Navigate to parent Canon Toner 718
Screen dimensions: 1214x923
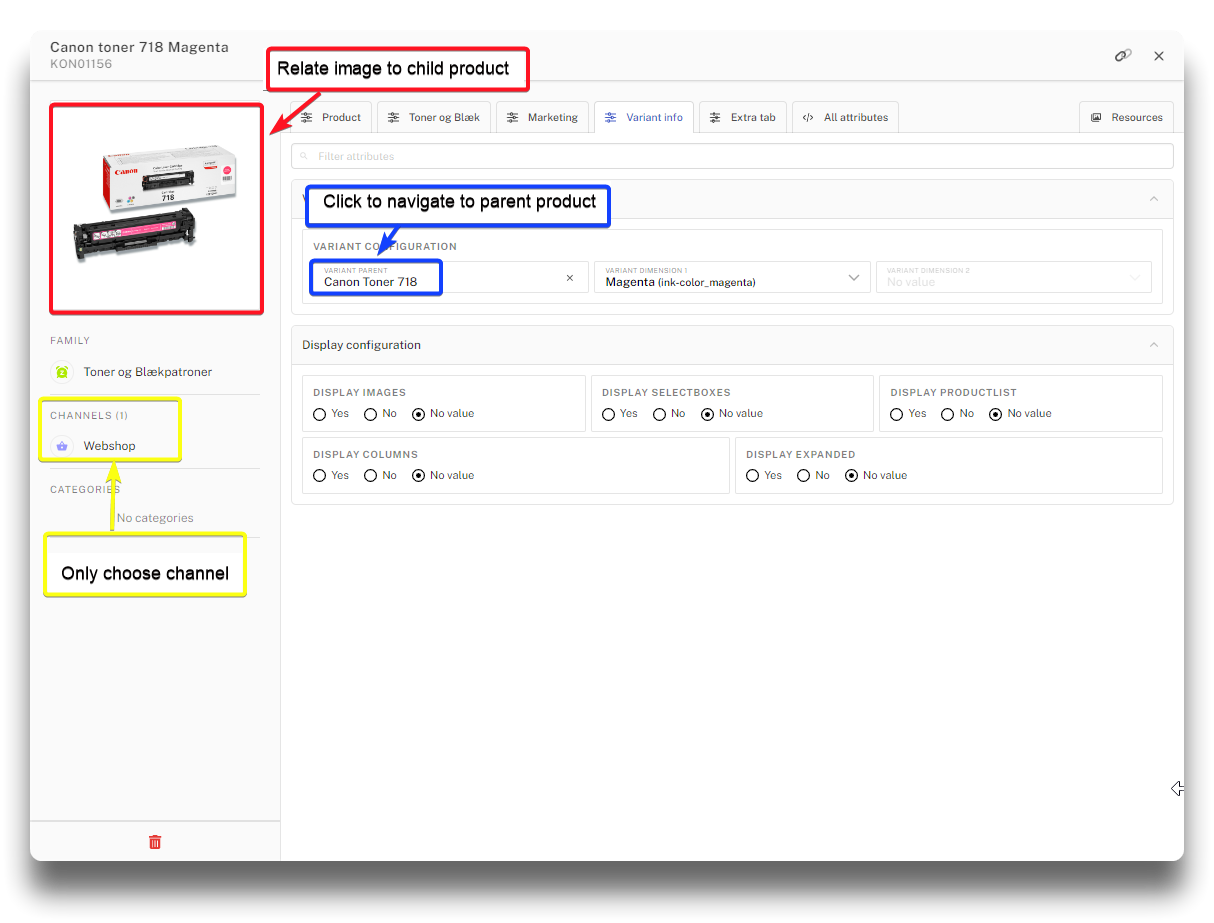pyautogui.click(x=371, y=282)
